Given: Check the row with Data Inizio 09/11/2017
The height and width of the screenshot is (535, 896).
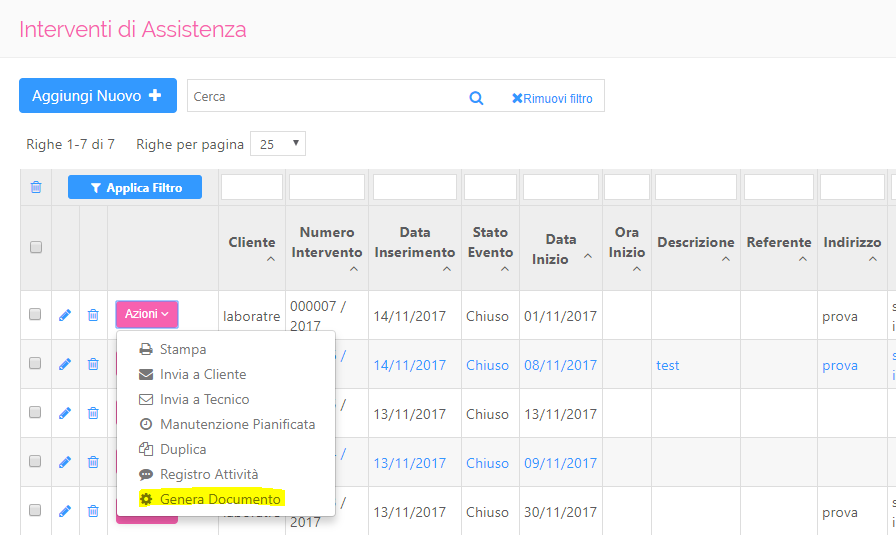Looking at the screenshot, I should (35, 461).
